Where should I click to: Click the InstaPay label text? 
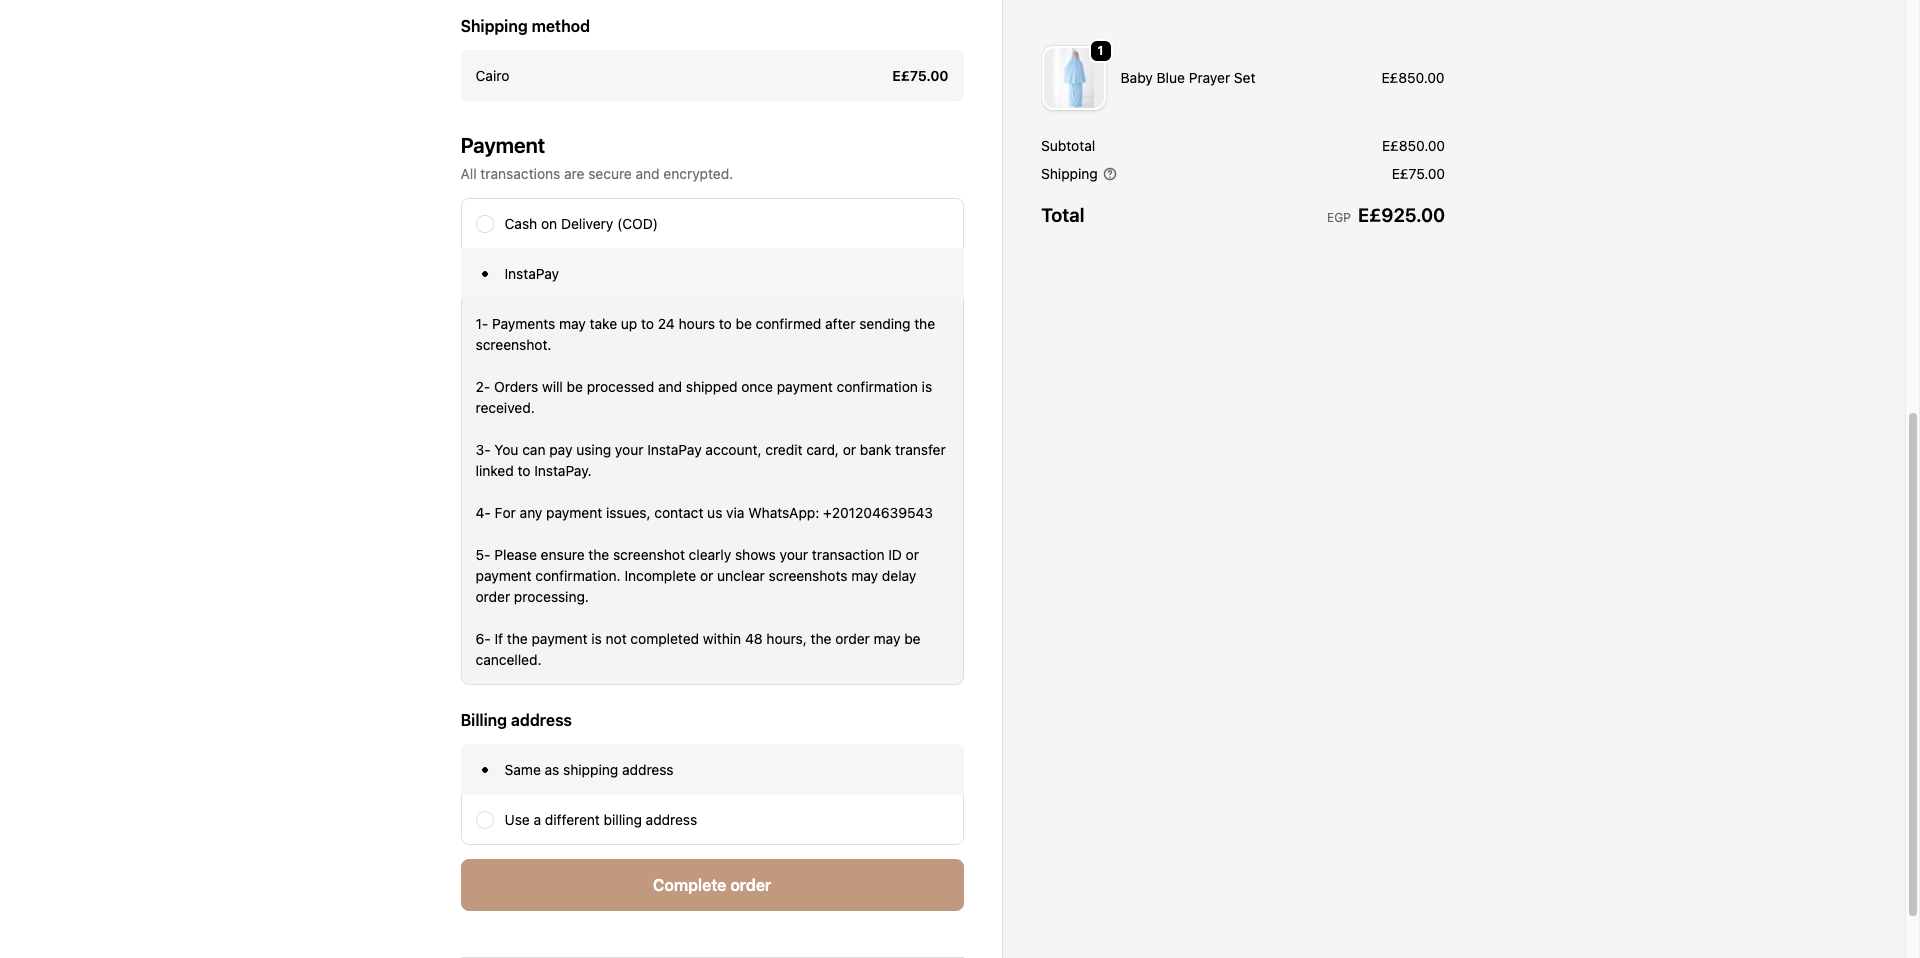click(x=532, y=274)
